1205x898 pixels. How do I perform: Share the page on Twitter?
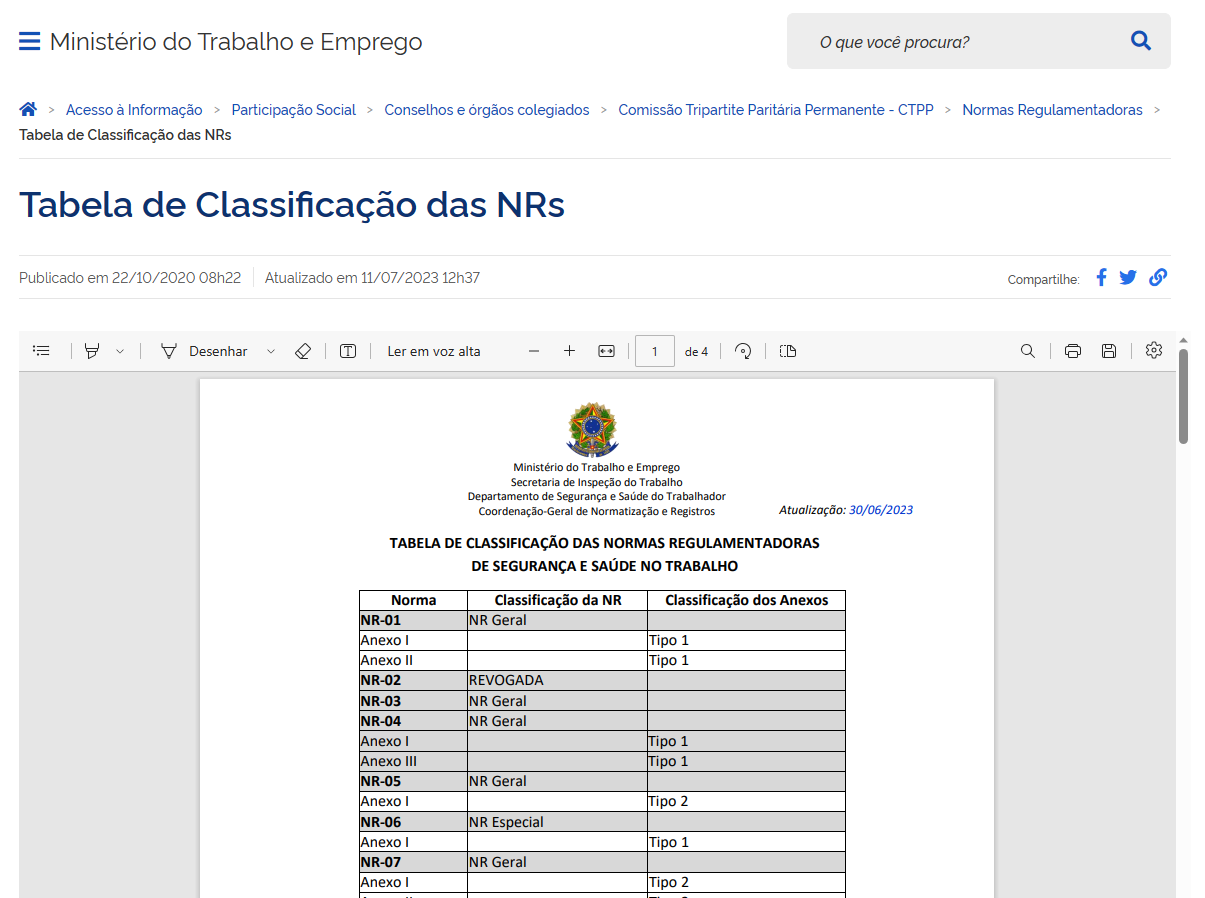[1128, 278]
